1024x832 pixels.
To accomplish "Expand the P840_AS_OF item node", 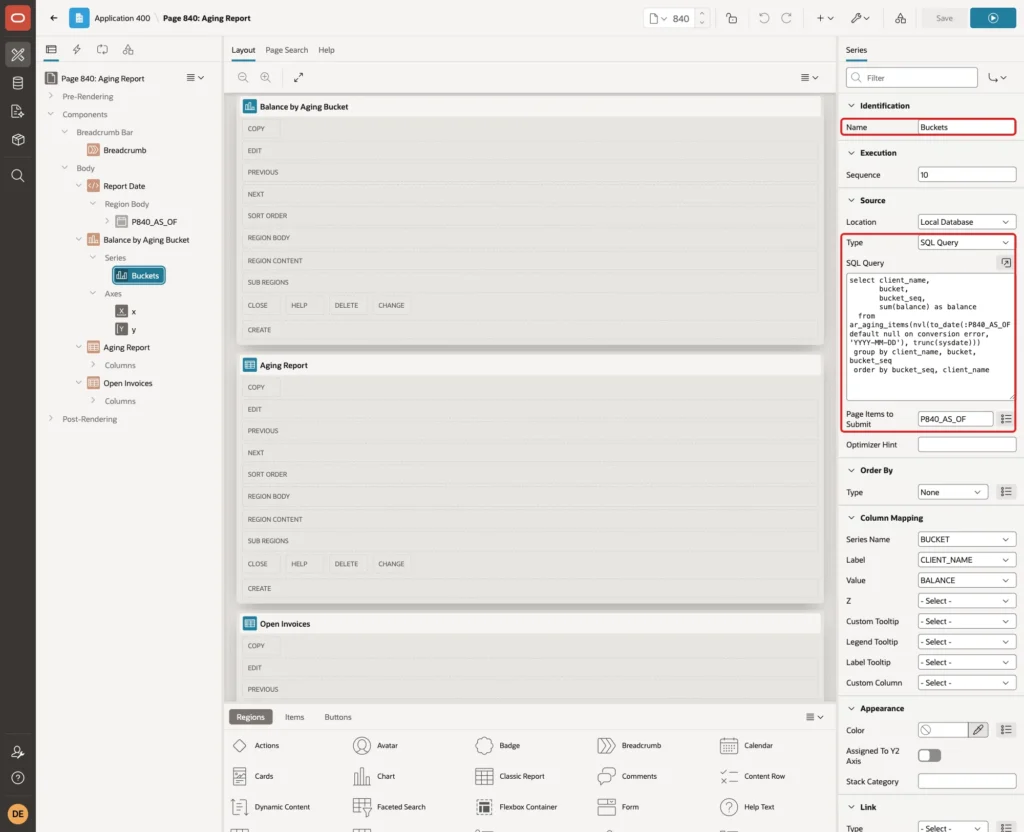I will 107,221.
